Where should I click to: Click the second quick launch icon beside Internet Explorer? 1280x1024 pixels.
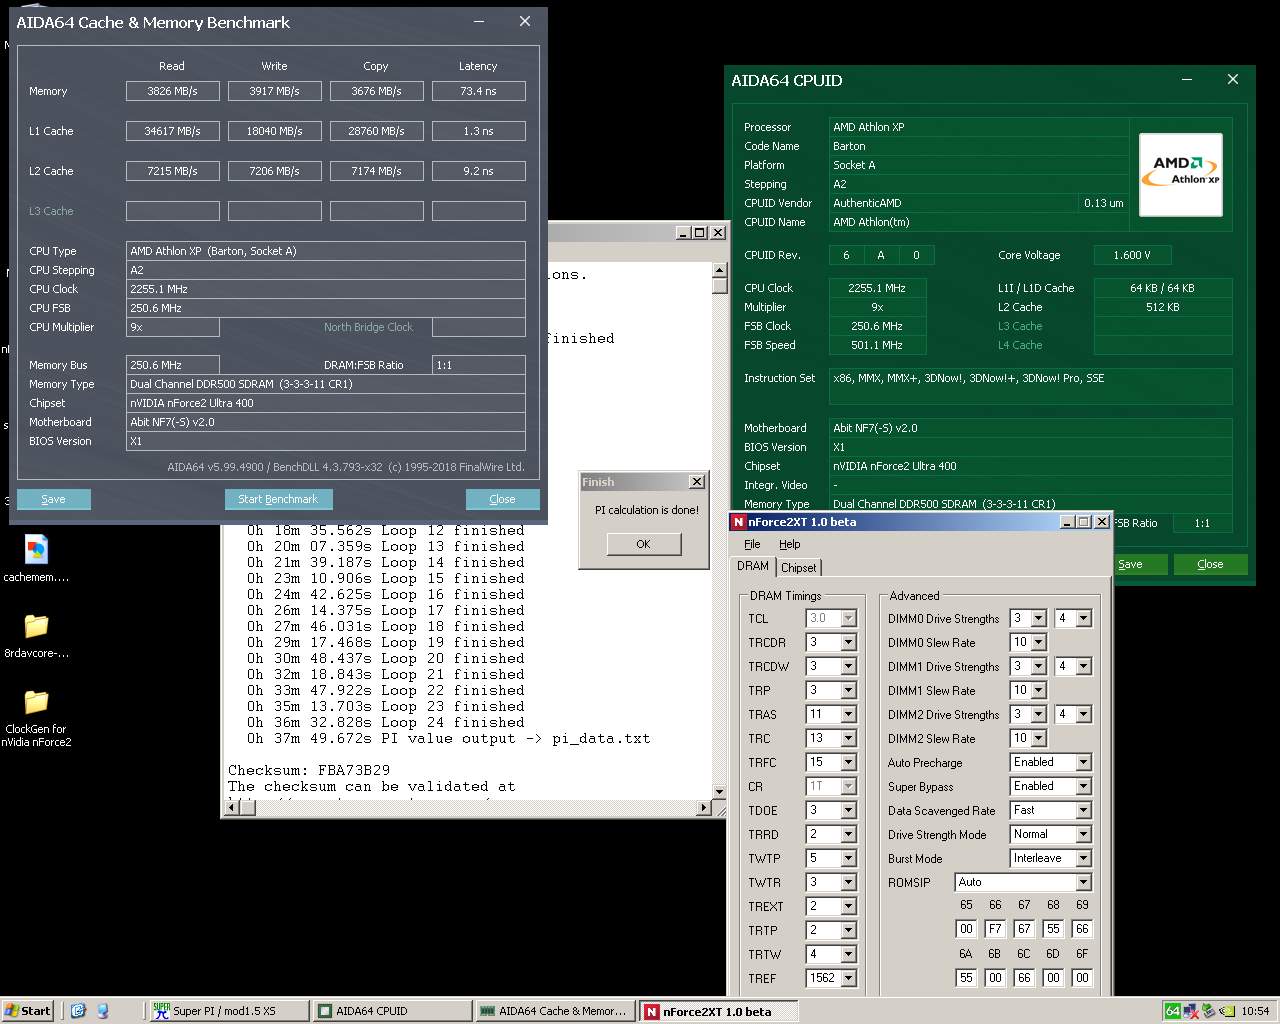[102, 1011]
